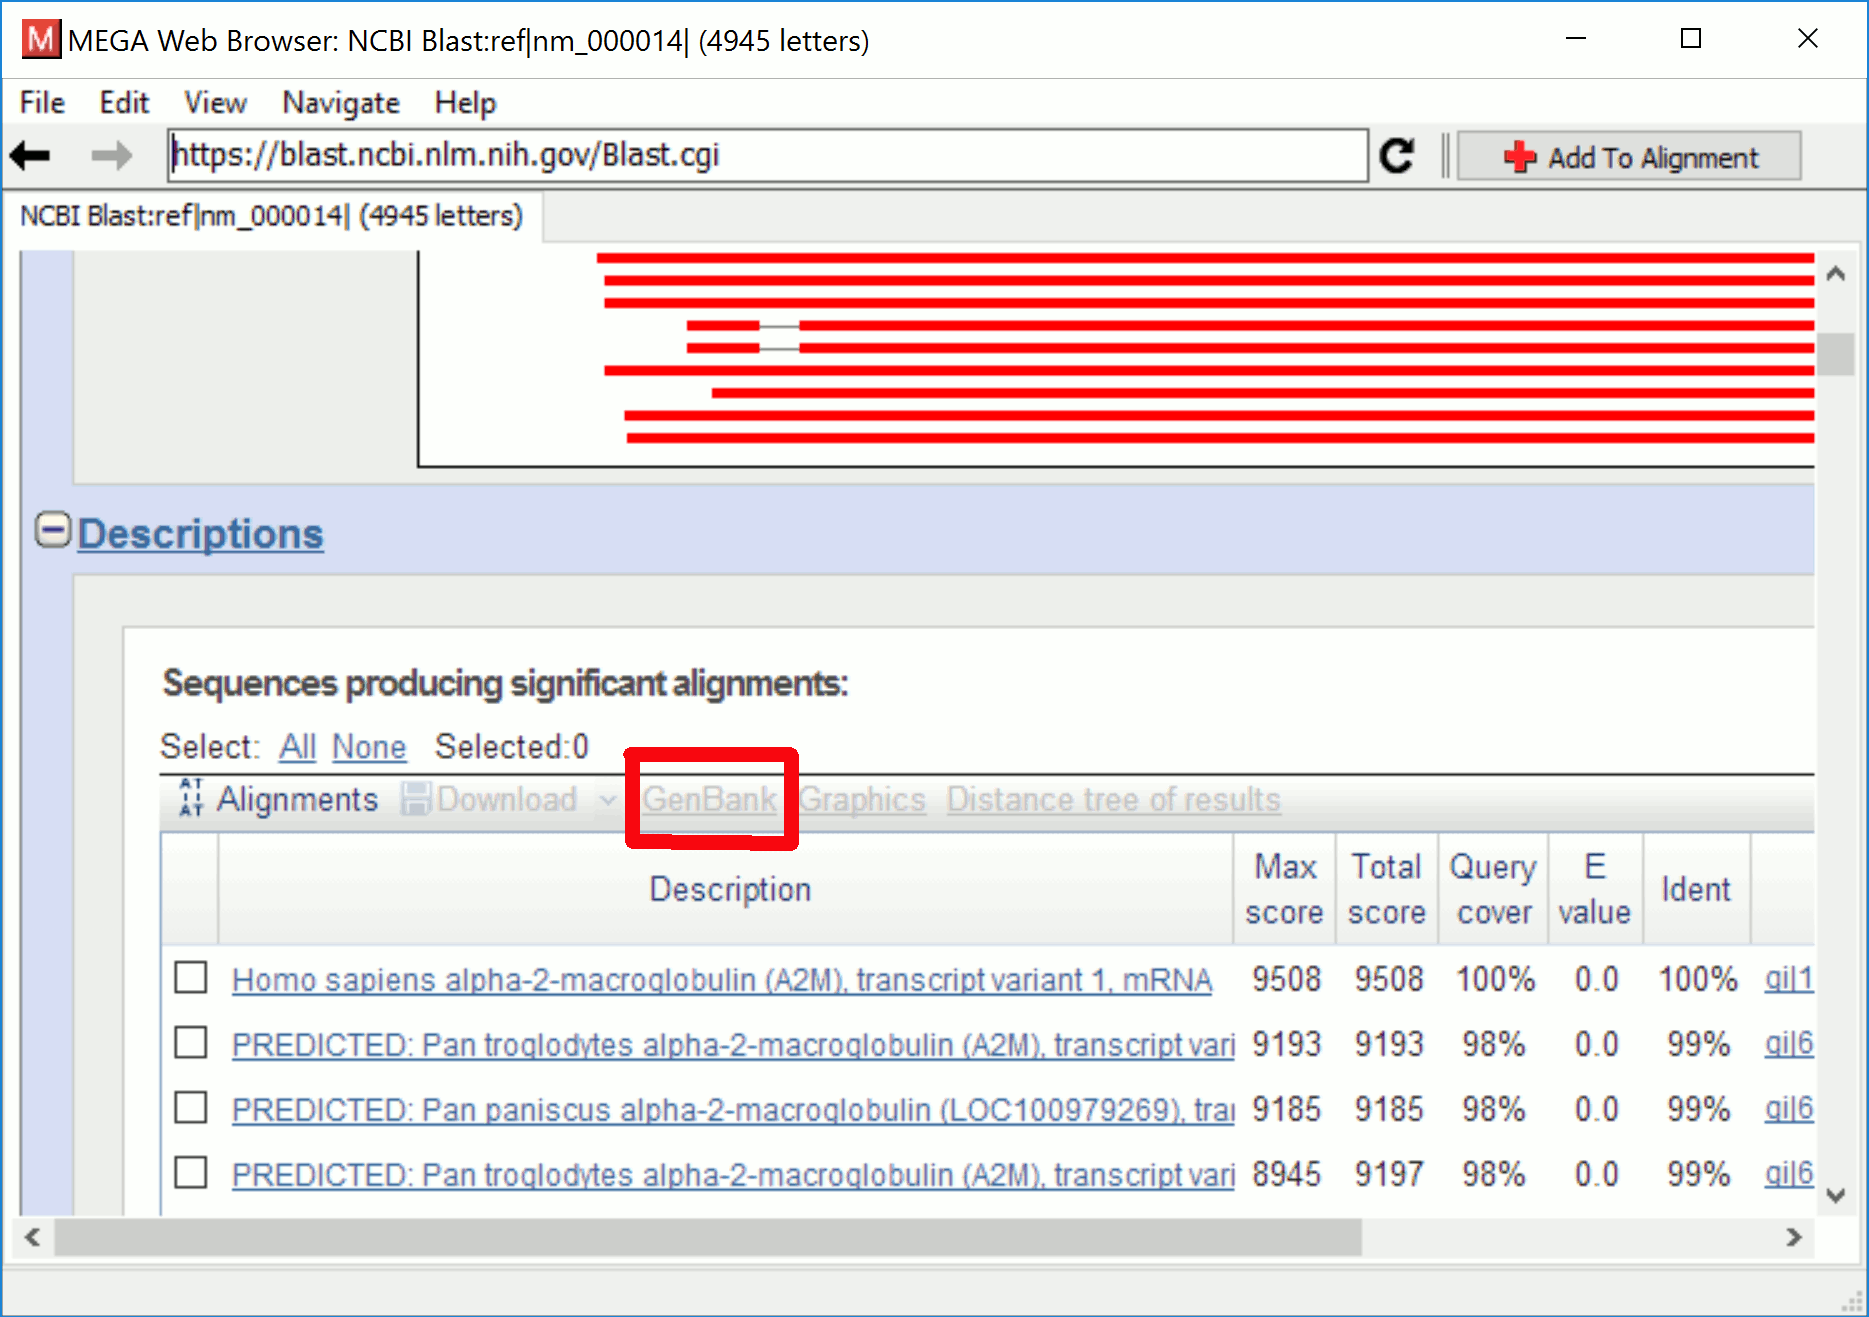
Task: Click the topmost red alignment bar in graphic
Action: (1205, 258)
